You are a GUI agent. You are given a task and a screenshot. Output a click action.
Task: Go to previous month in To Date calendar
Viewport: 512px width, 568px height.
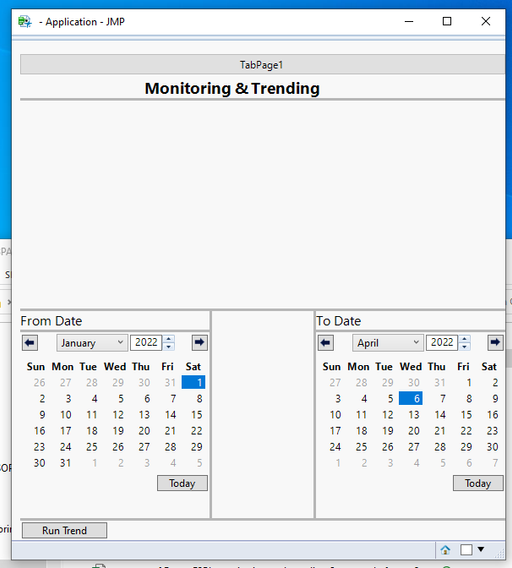pos(325,343)
